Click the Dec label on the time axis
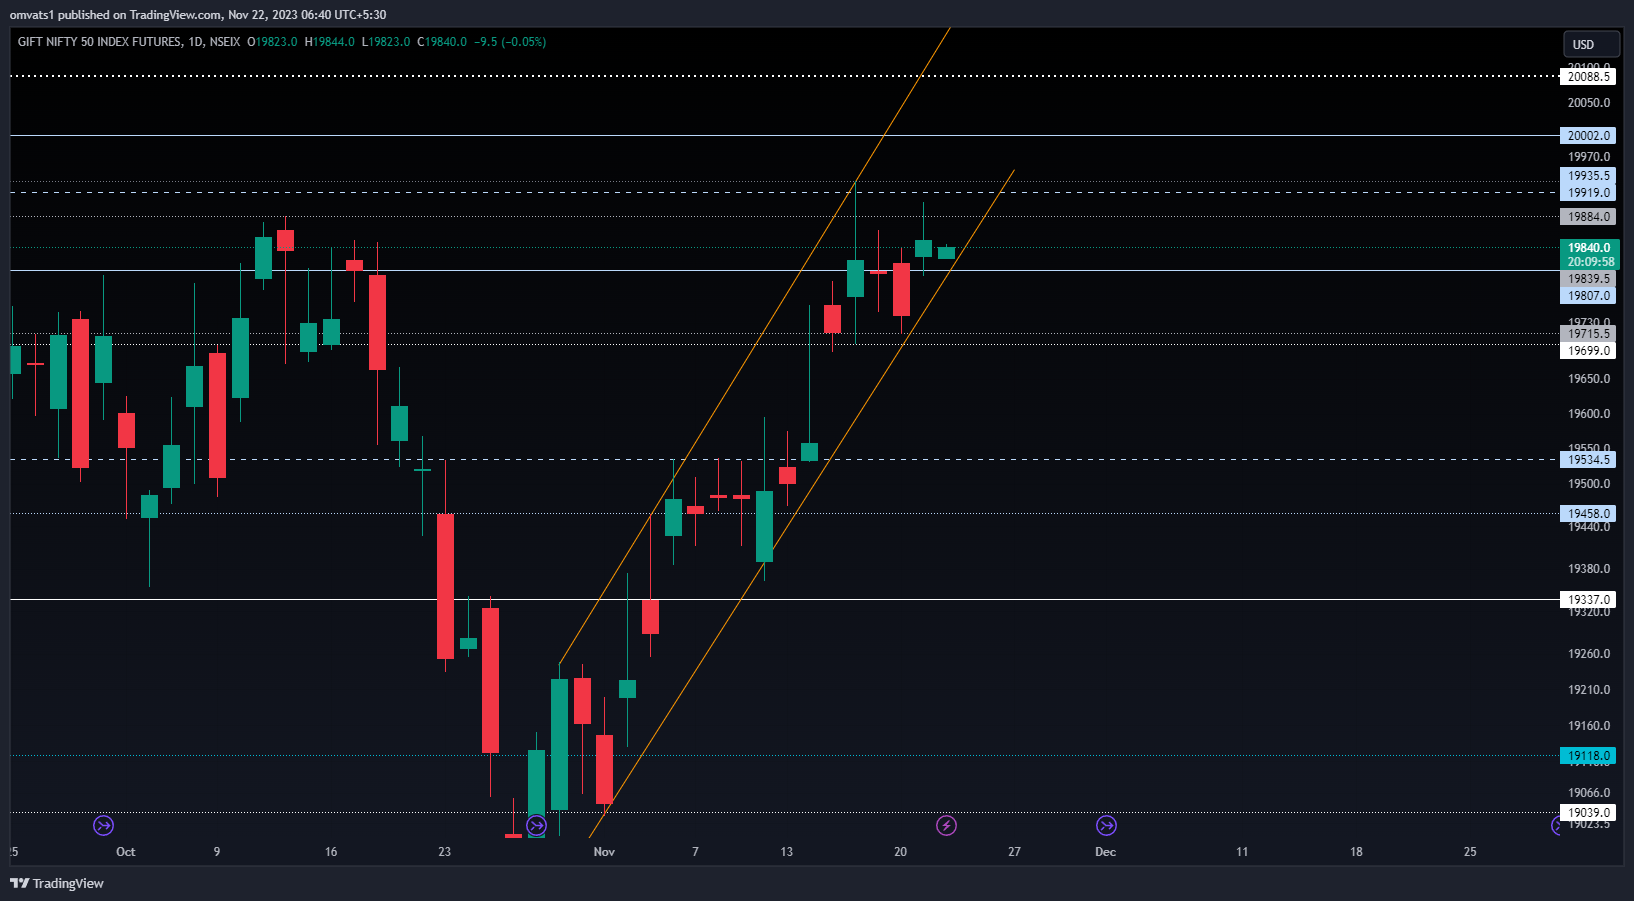 click(x=1105, y=852)
